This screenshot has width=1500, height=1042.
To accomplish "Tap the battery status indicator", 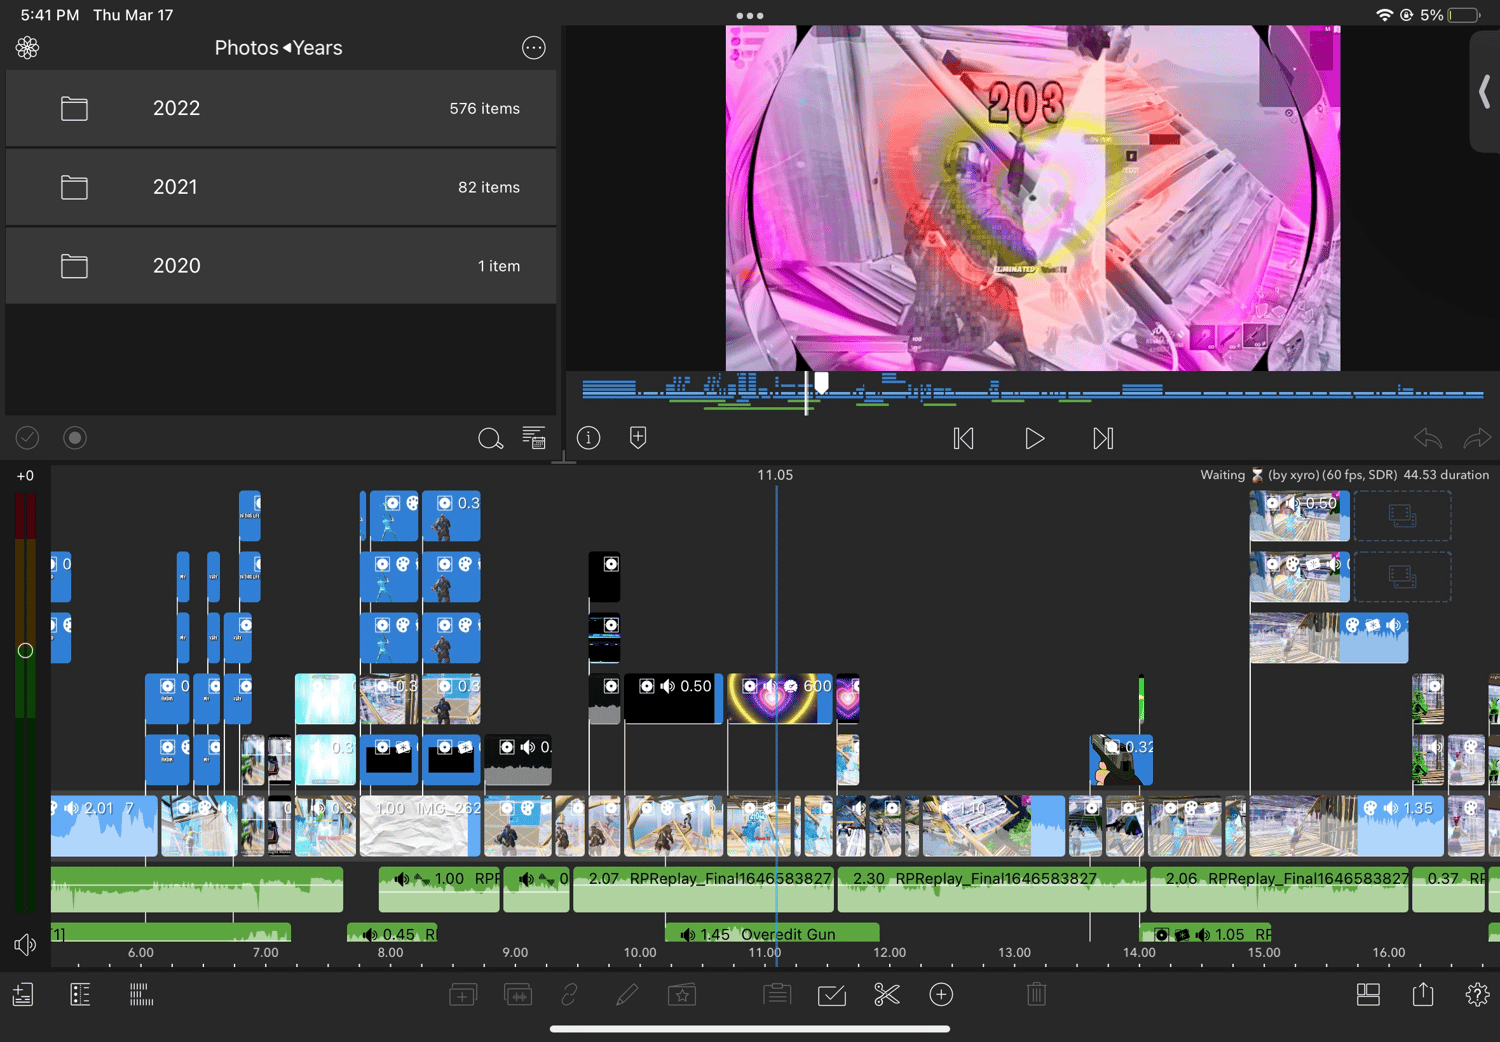I will [1464, 15].
